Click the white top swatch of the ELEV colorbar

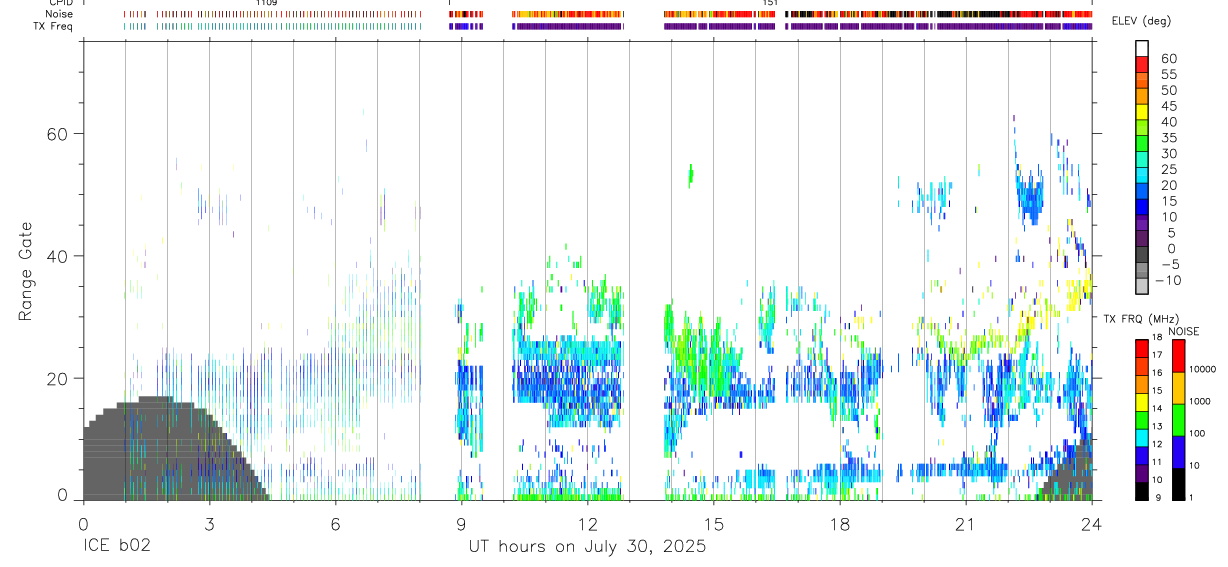tap(1142, 47)
